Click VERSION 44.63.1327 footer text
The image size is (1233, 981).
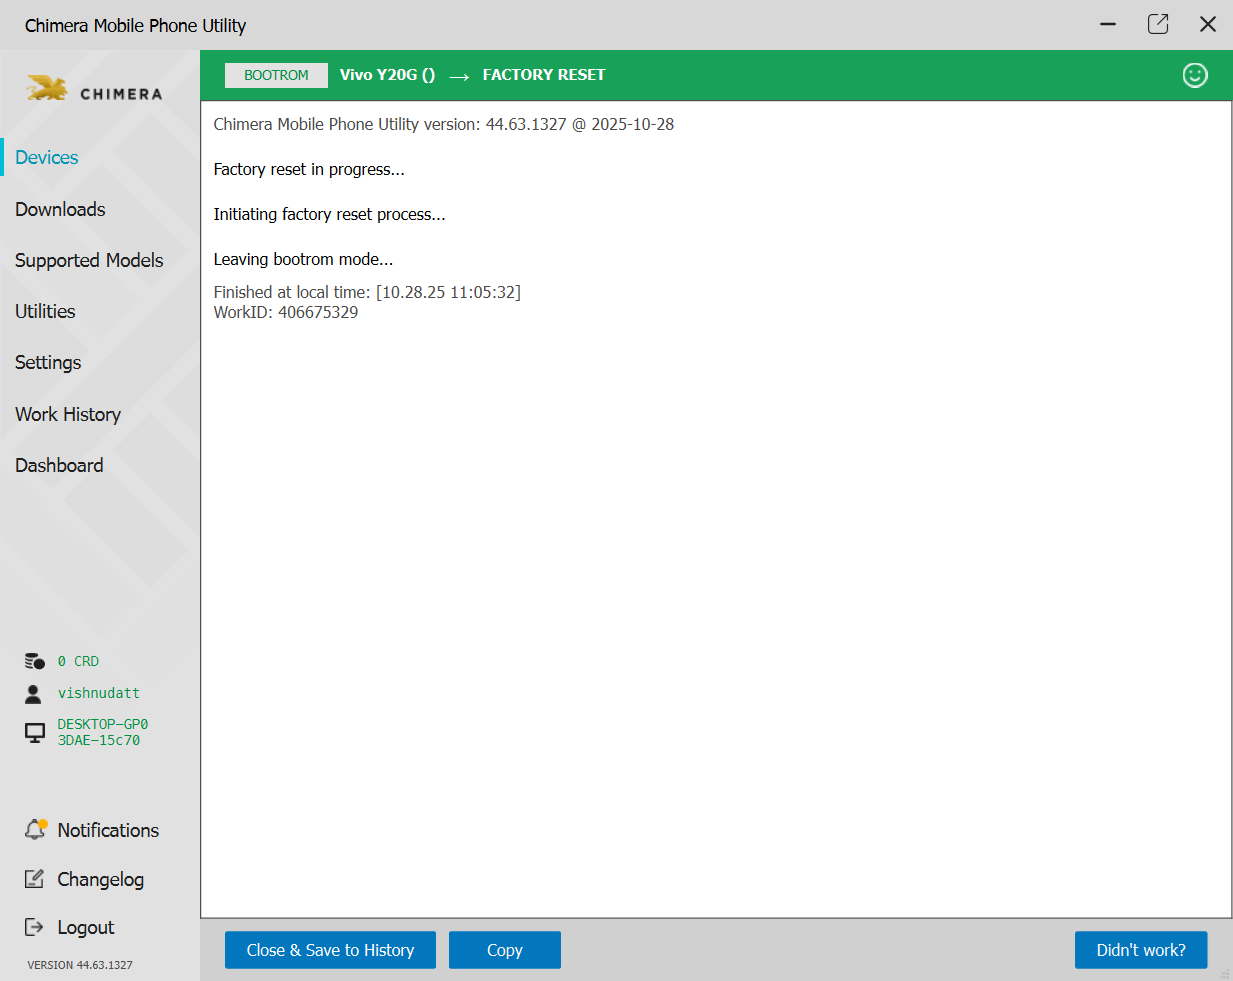click(80, 965)
